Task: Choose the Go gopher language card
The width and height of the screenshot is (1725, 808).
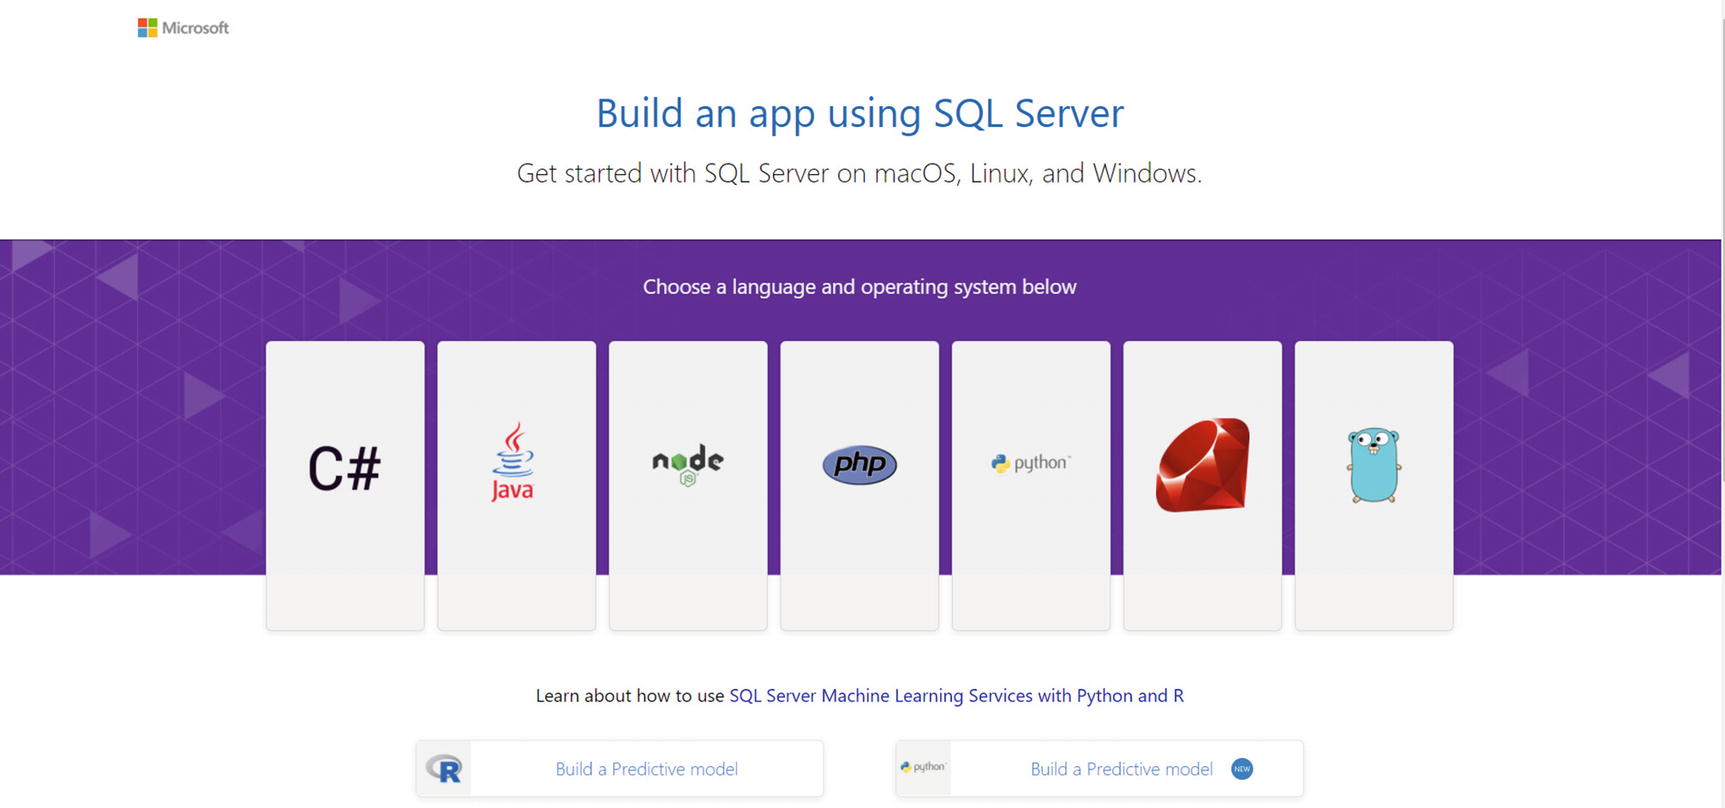Action: click(1374, 486)
